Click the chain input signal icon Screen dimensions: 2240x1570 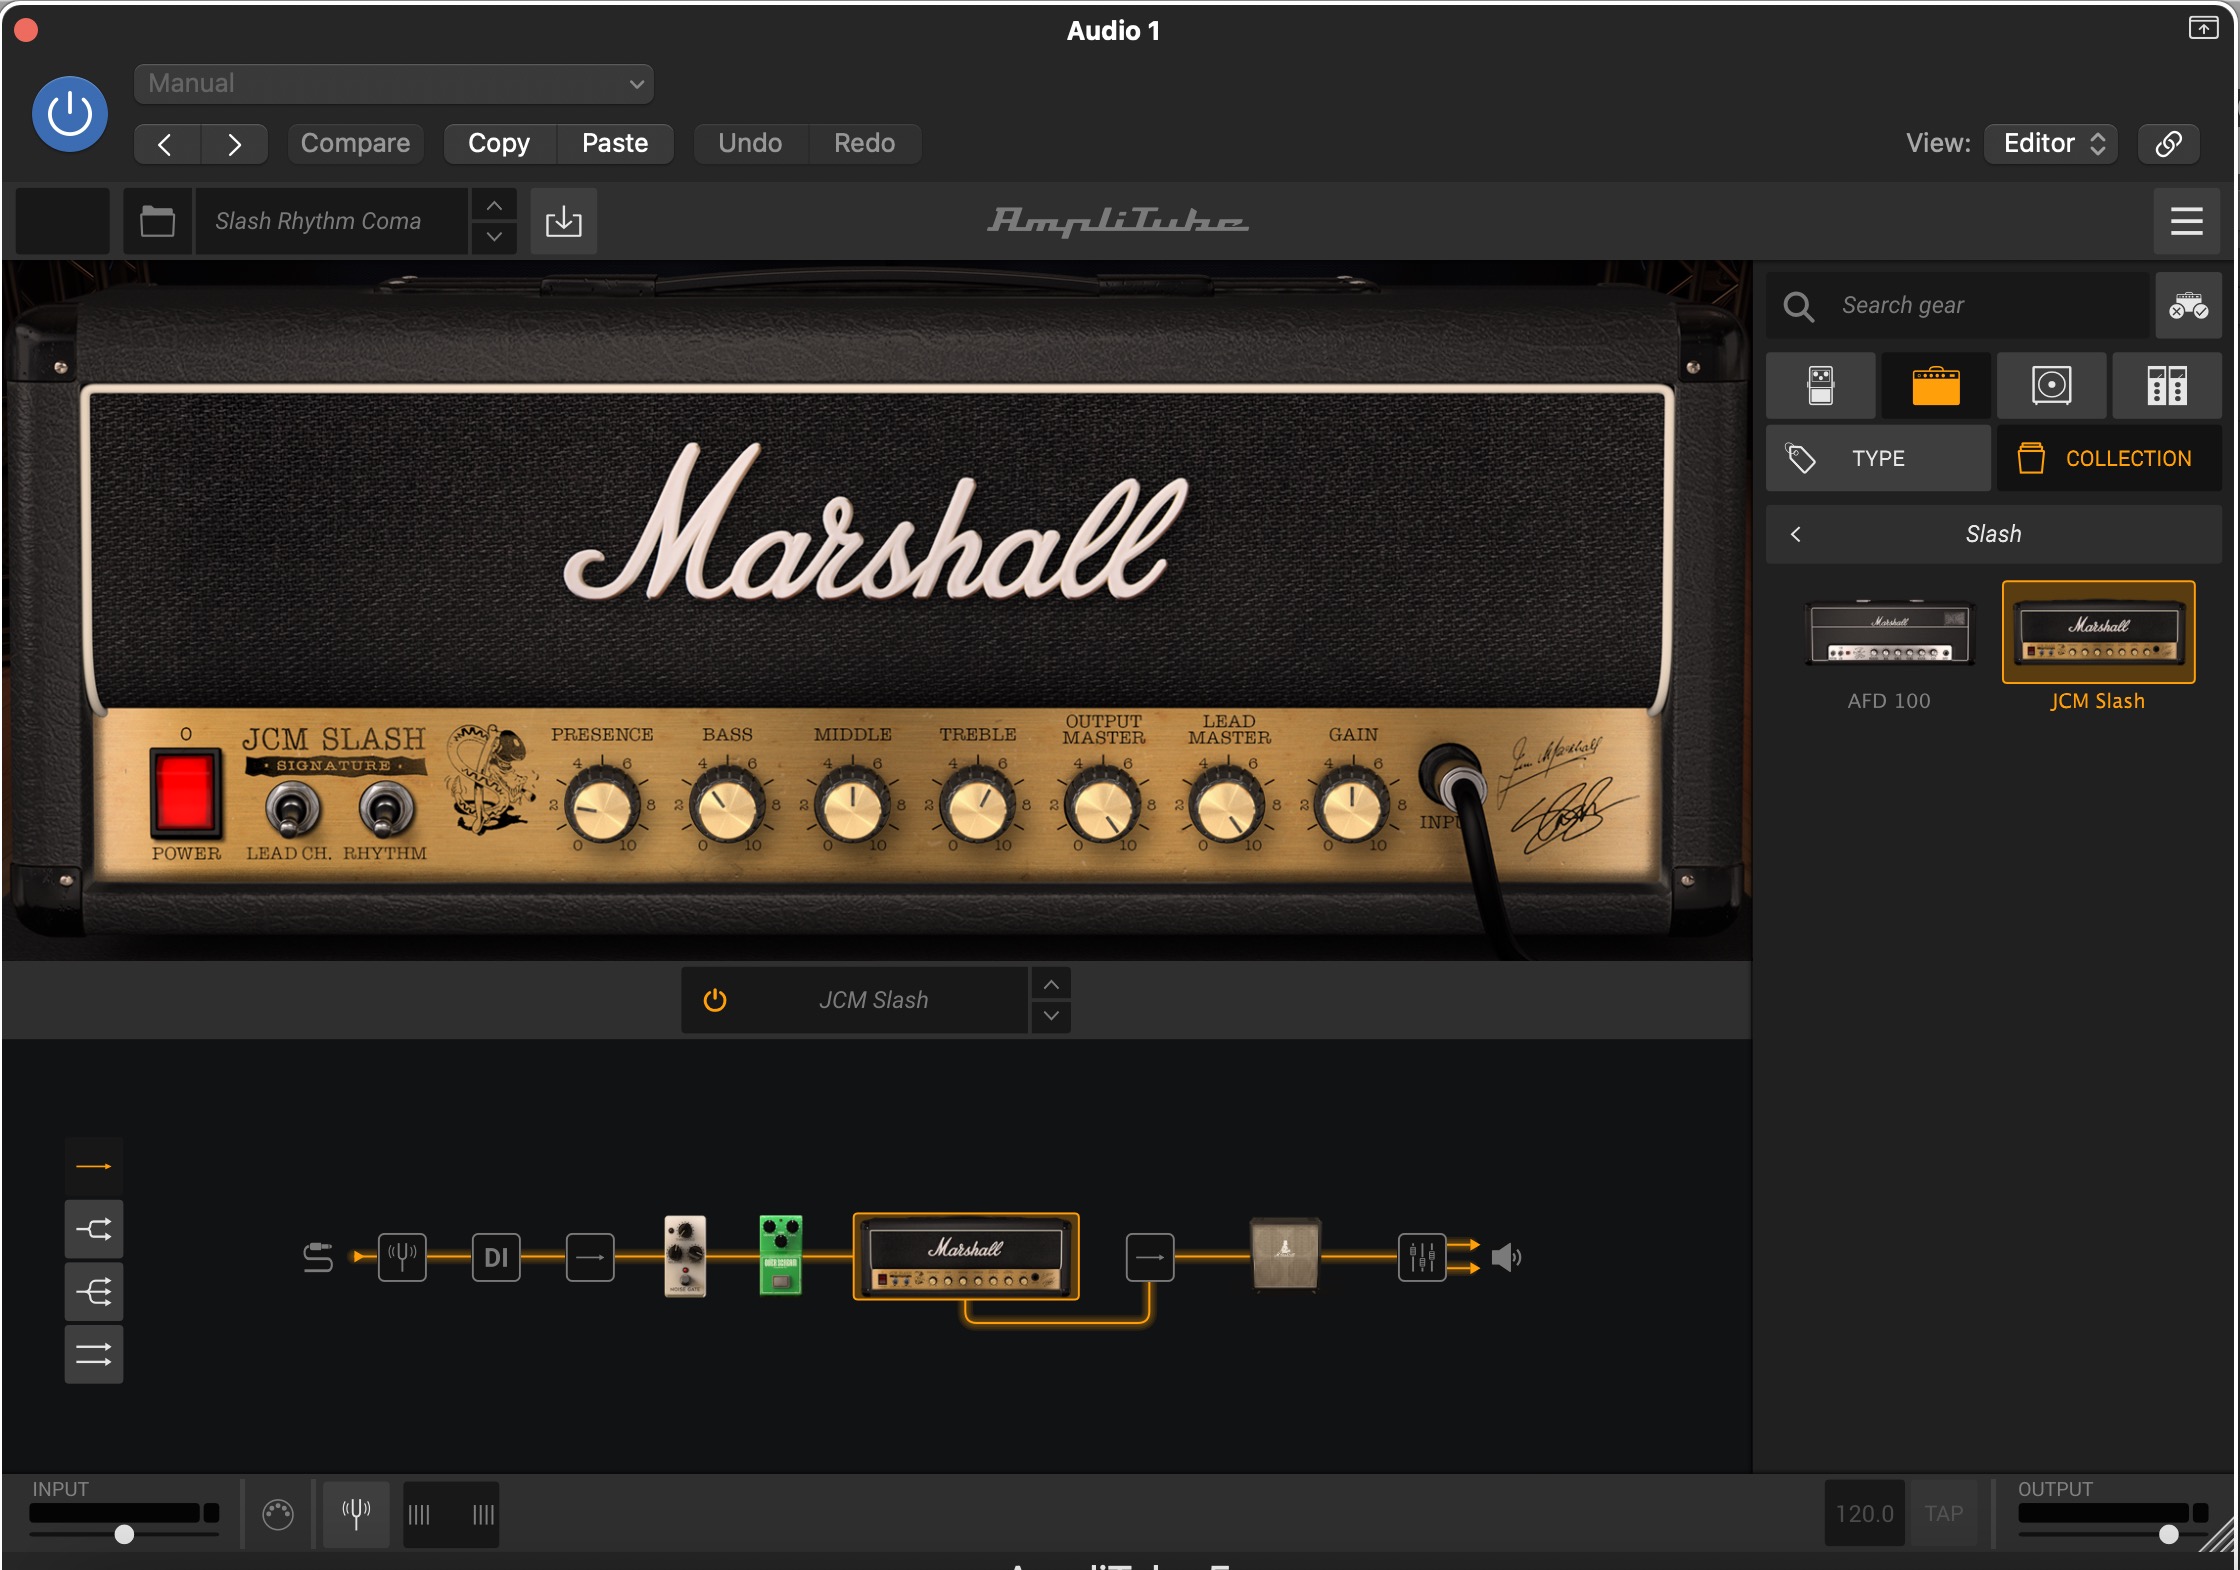point(318,1257)
